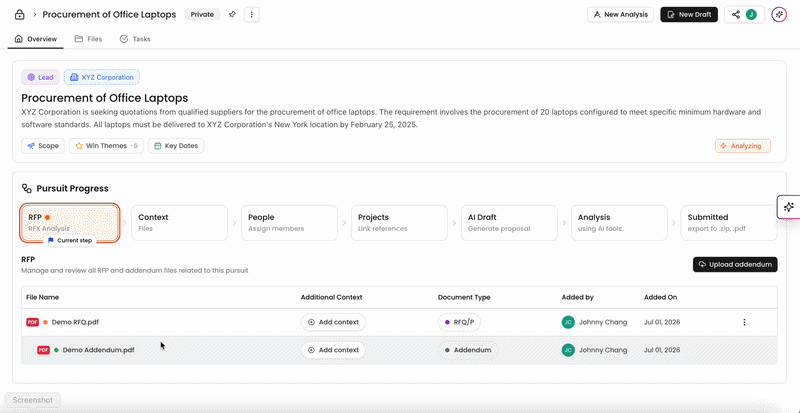Open RFQ/P document type selector
The width and height of the screenshot is (800, 413).
[459, 322]
